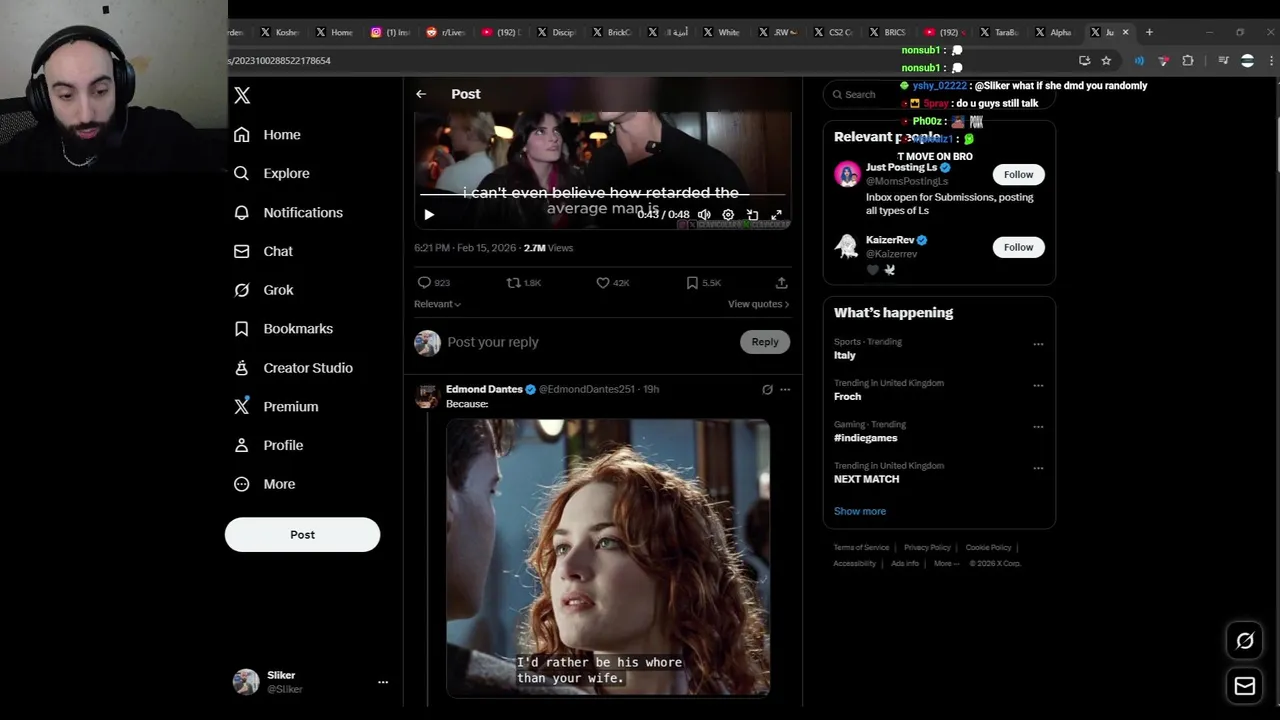Open the floating Messages envelope button
1280x720 pixels.
point(1245,687)
